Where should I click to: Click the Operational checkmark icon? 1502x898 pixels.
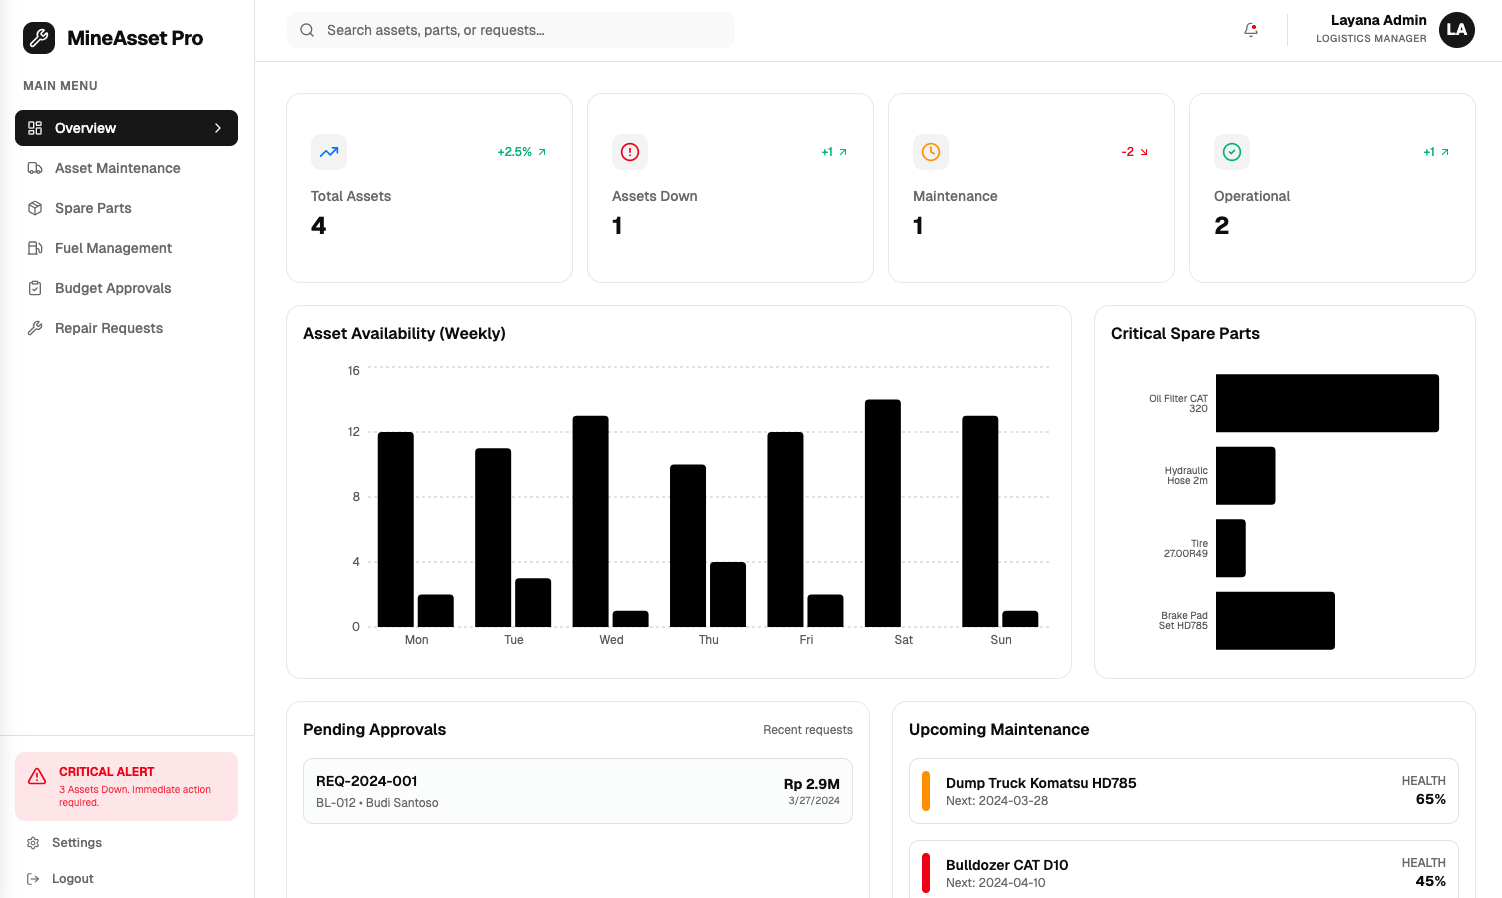[x=1232, y=152]
